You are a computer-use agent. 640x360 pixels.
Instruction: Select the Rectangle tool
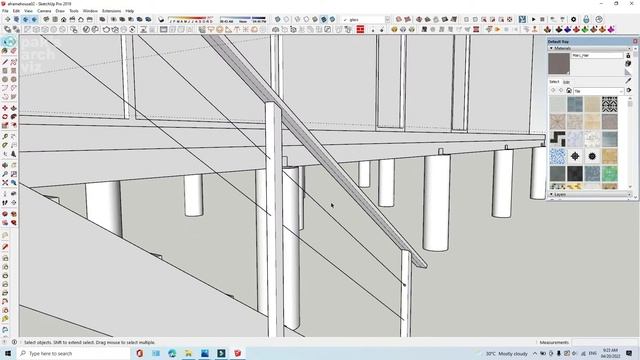[5, 71]
